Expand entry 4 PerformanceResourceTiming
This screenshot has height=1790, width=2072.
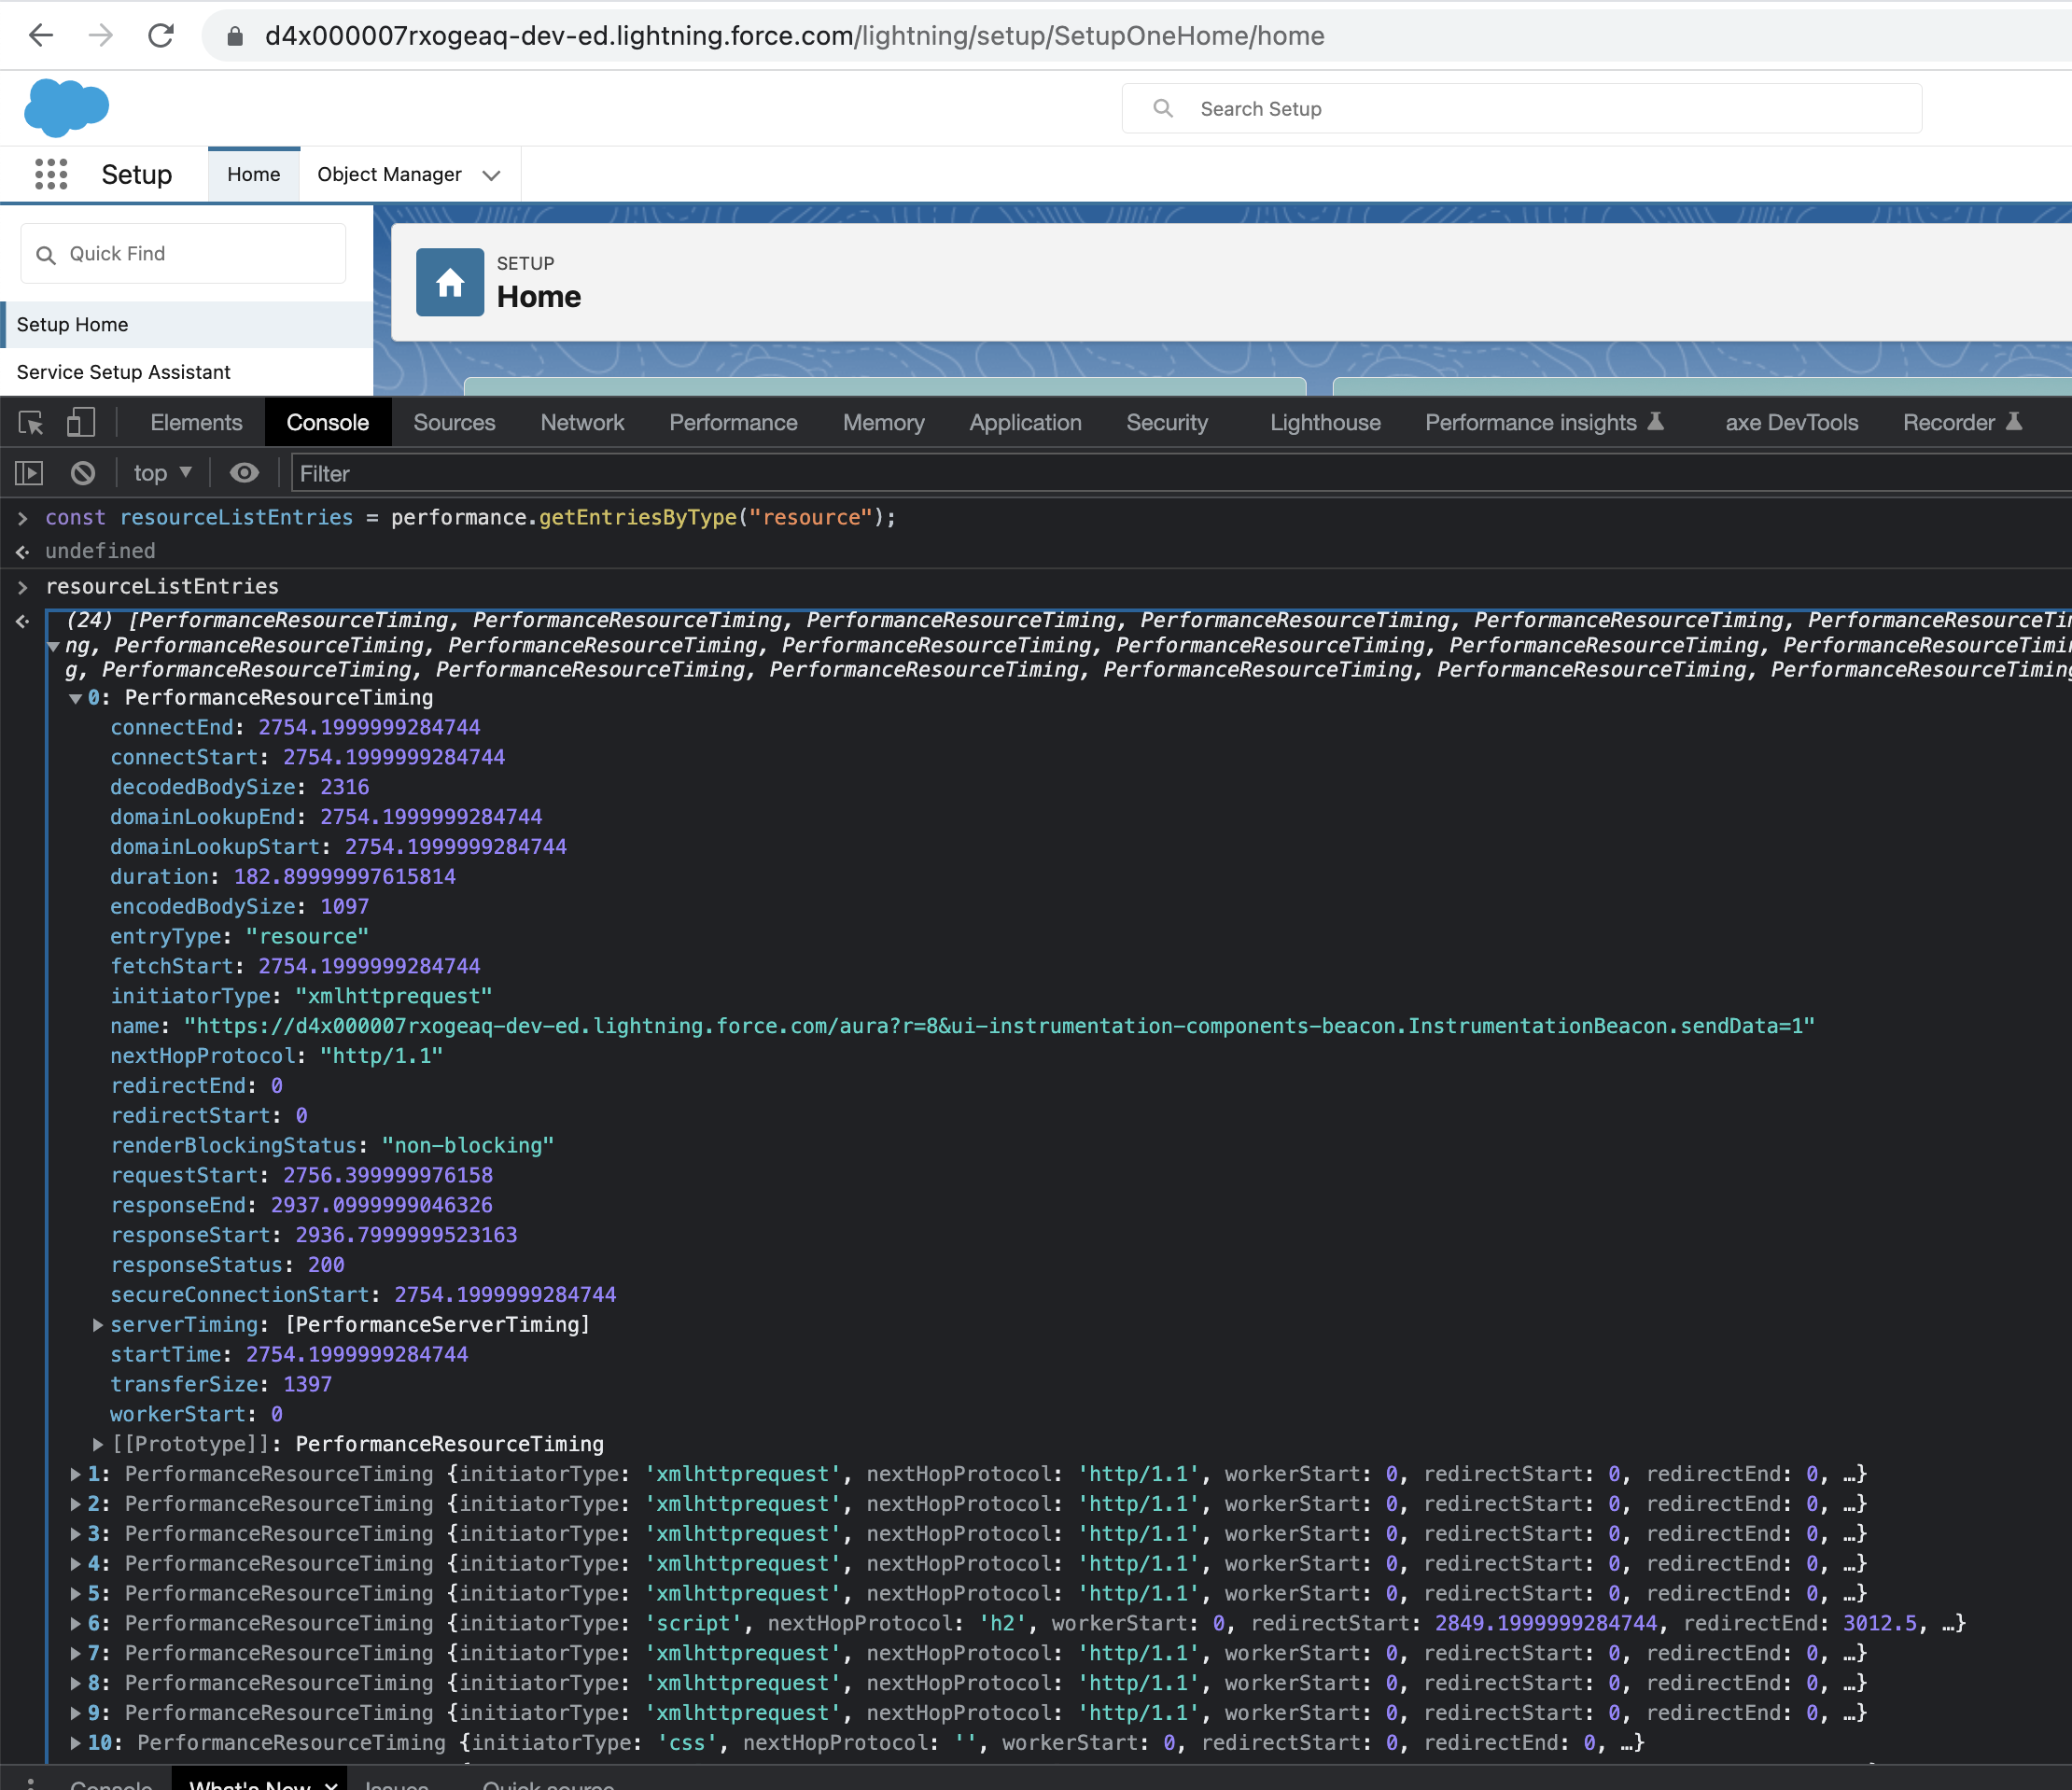pyautogui.click(x=75, y=1564)
